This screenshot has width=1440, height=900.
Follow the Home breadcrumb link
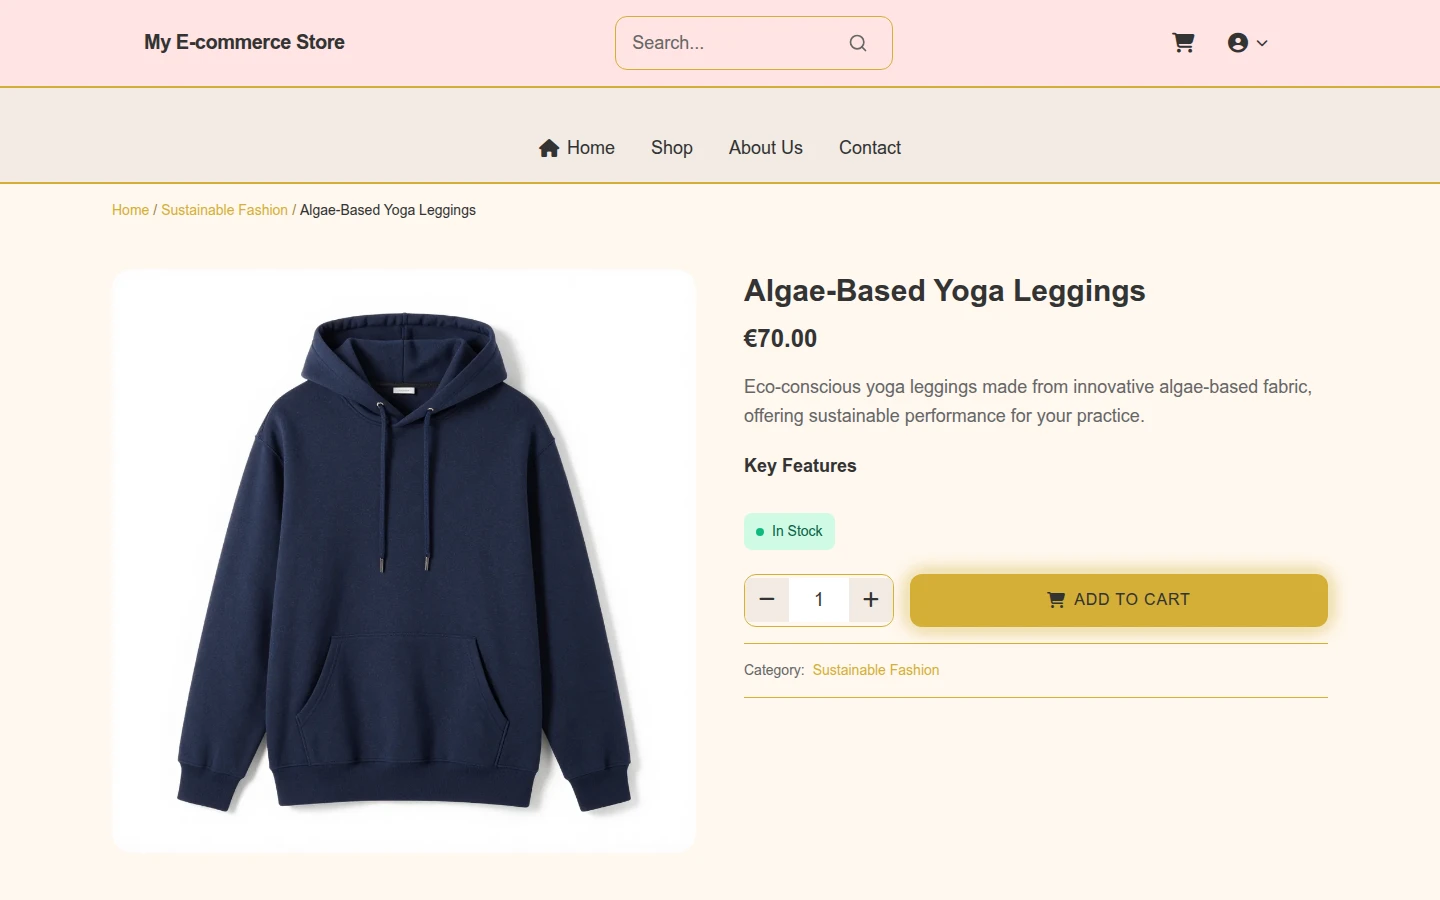click(130, 210)
